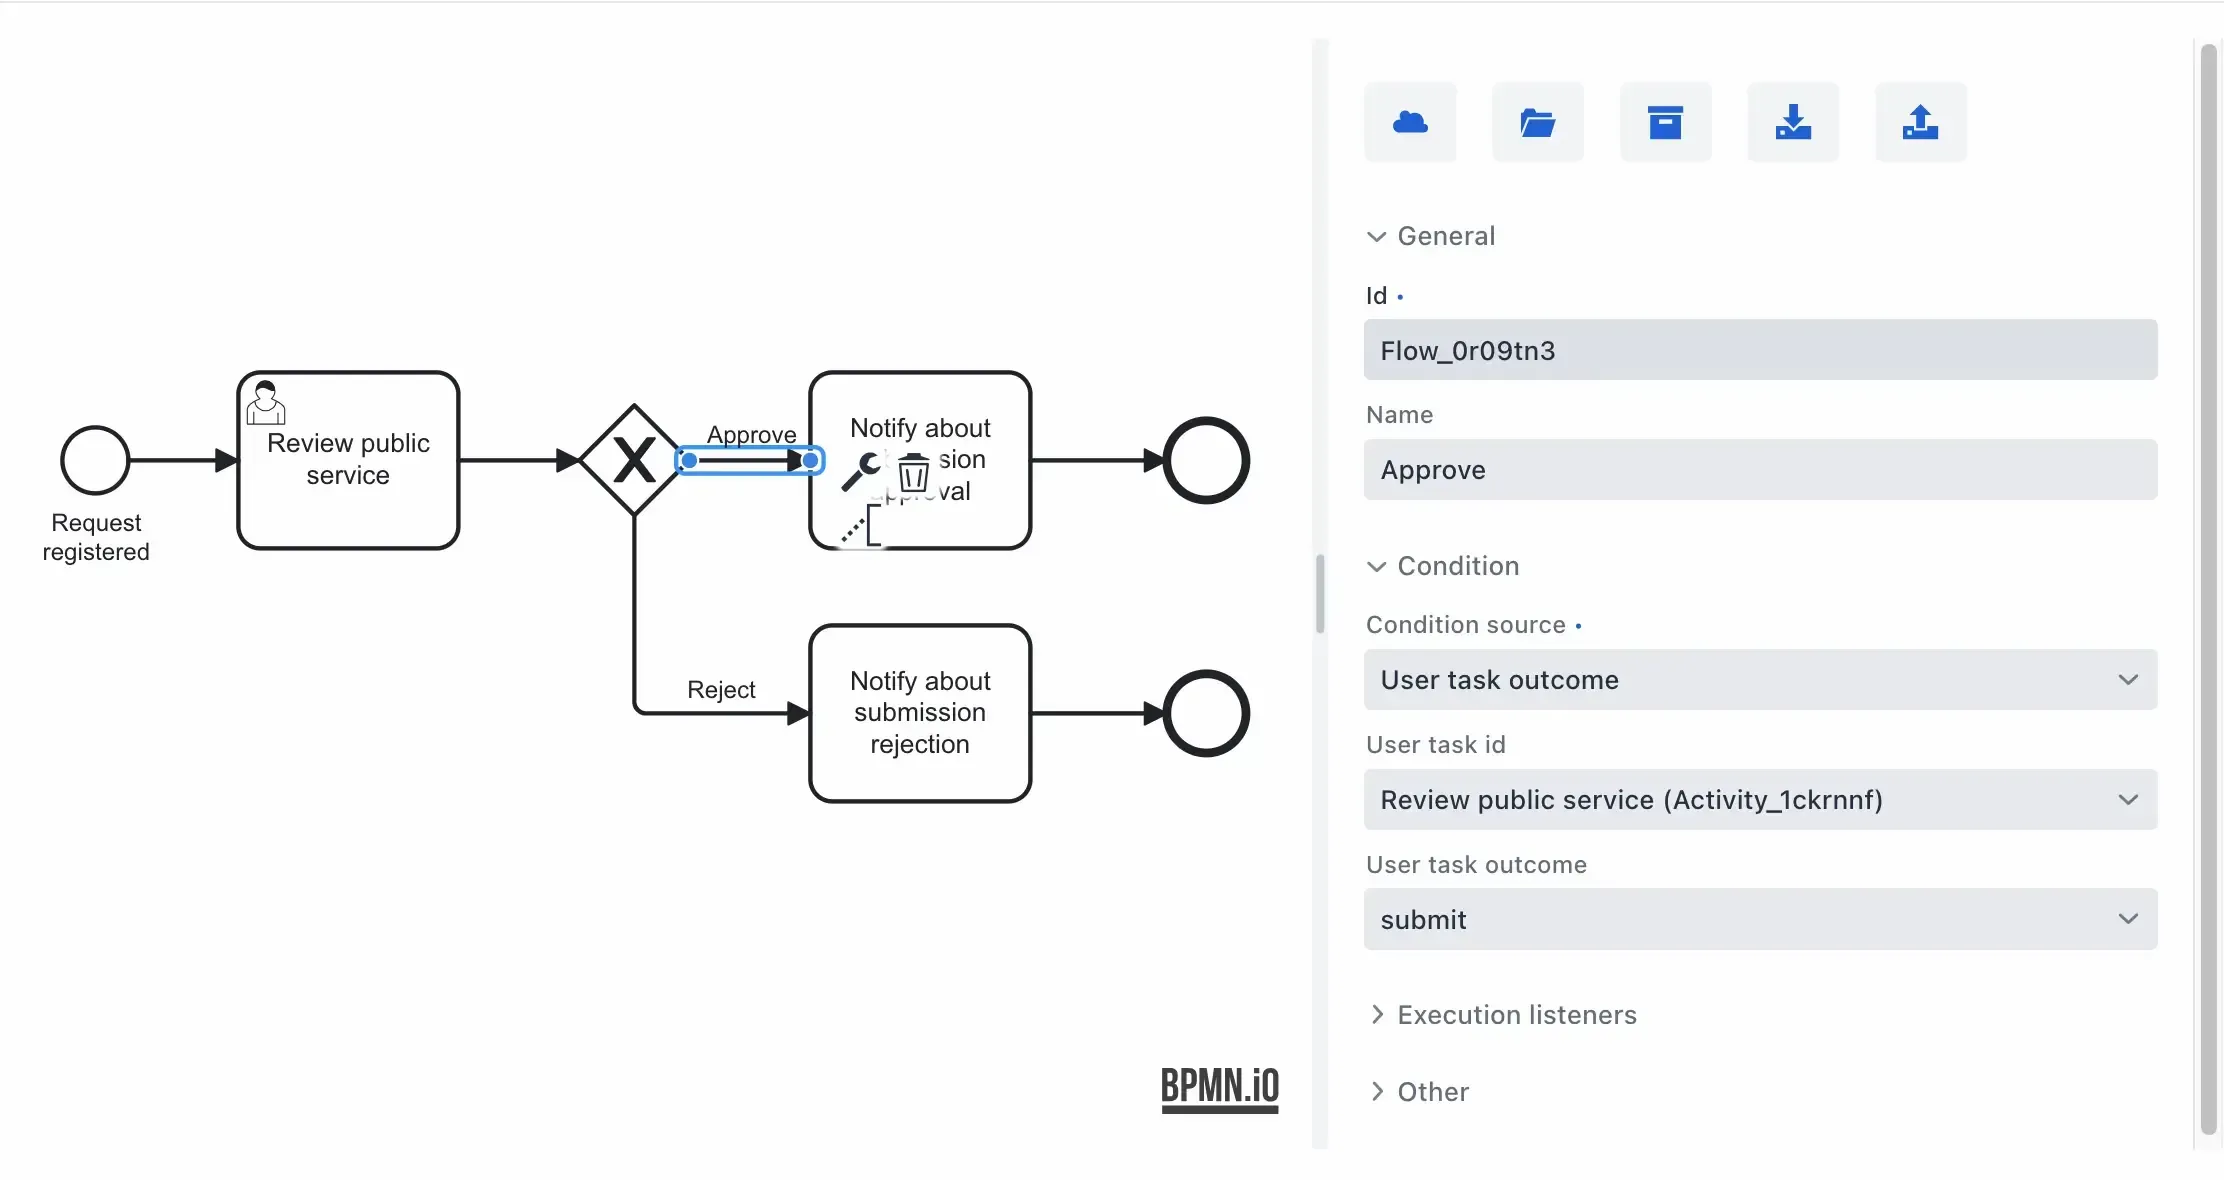Select the exclusive gateway X symbol
Image resolution: width=2224 pixels, height=1180 pixels.
[x=634, y=461]
